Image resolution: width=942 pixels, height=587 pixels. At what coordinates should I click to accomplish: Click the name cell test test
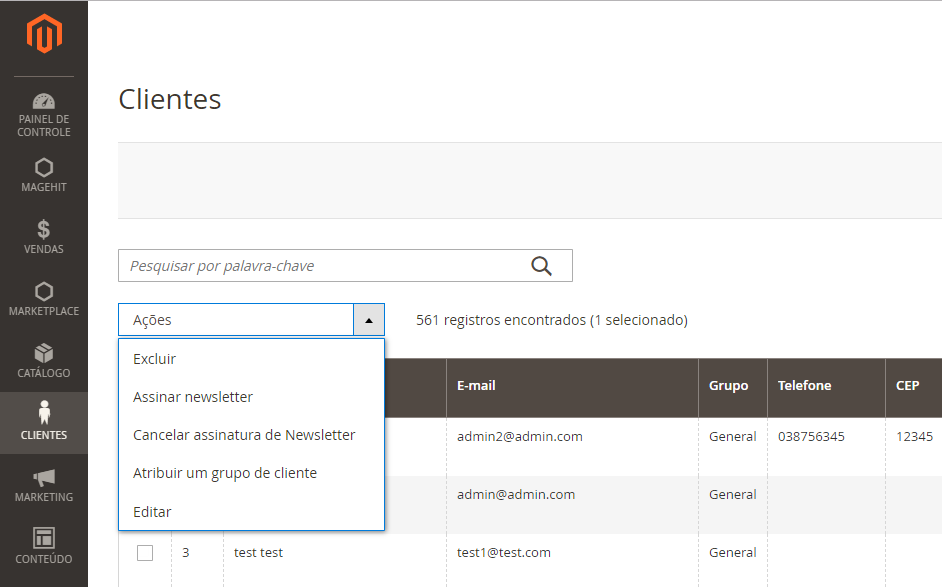pos(258,553)
